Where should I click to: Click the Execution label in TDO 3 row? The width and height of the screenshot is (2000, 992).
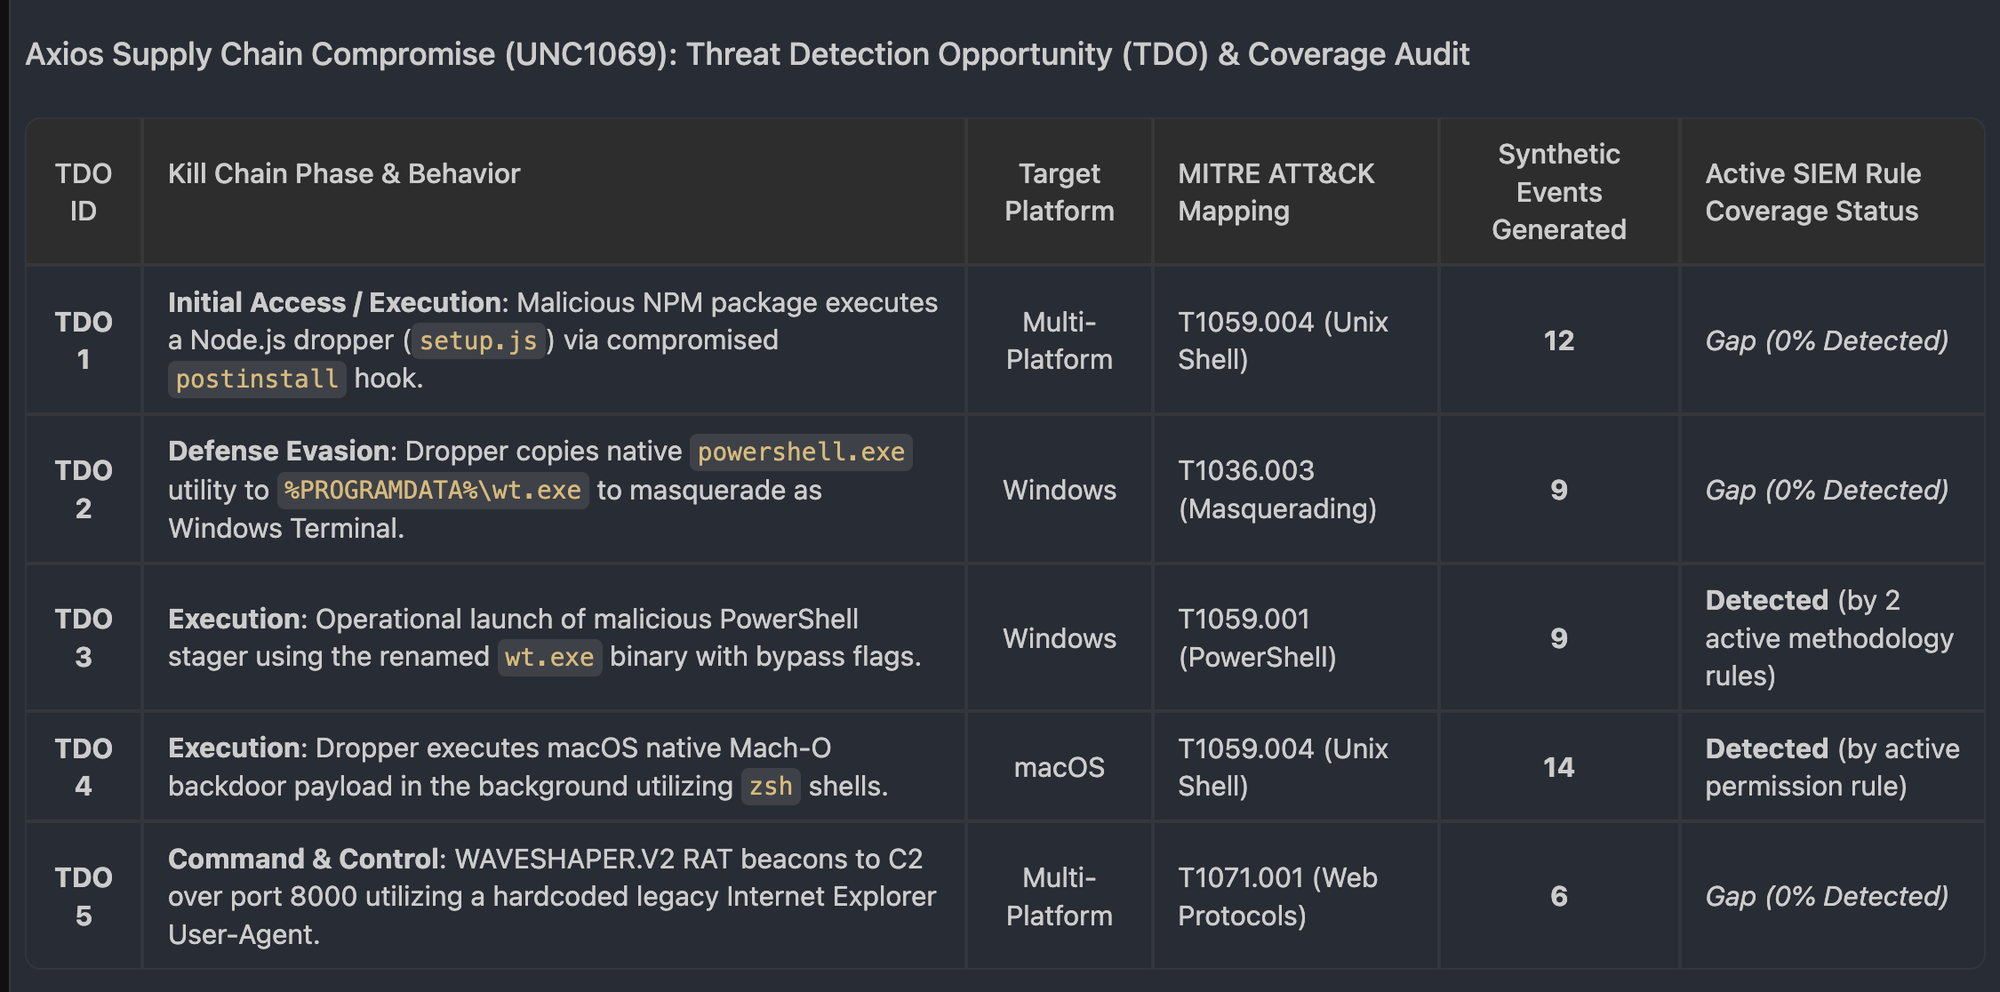(234, 619)
